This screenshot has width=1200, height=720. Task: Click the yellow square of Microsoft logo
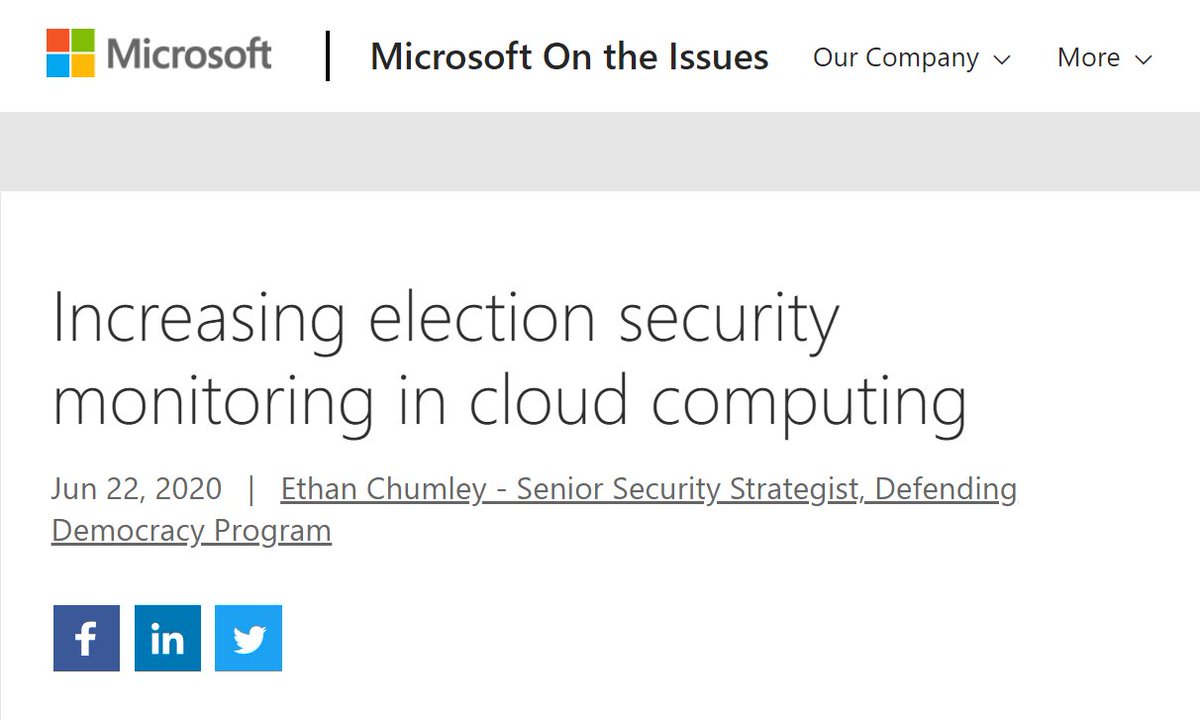tap(83, 66)
